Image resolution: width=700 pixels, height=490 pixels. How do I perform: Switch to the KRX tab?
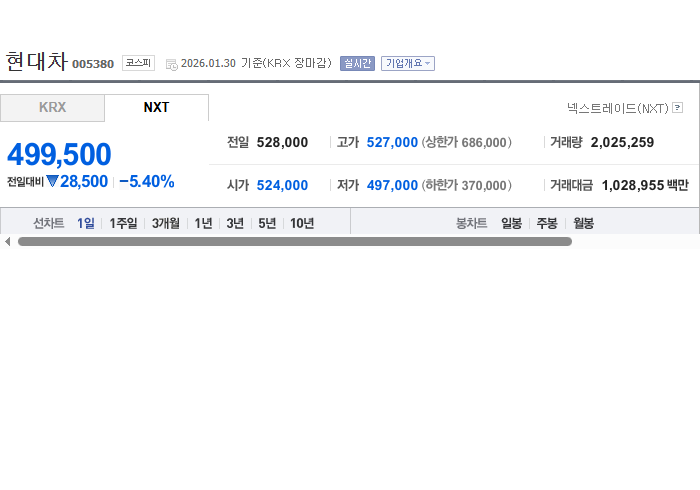pyautogui.click(x=52, y=108)
